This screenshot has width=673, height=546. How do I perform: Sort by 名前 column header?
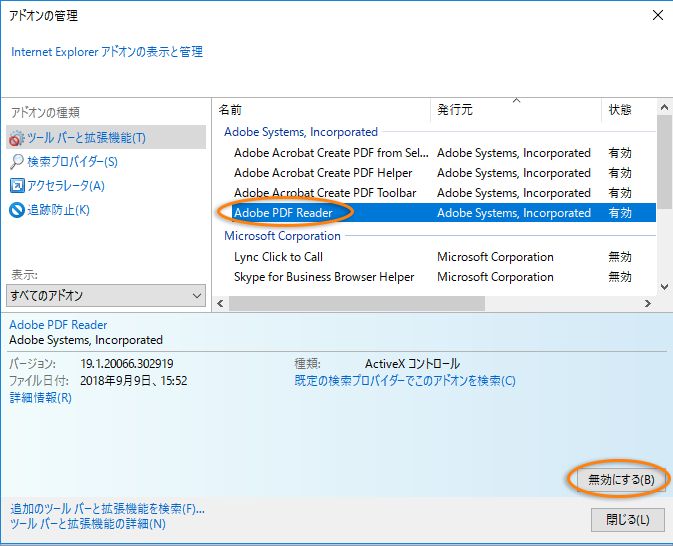click(322, 110)
